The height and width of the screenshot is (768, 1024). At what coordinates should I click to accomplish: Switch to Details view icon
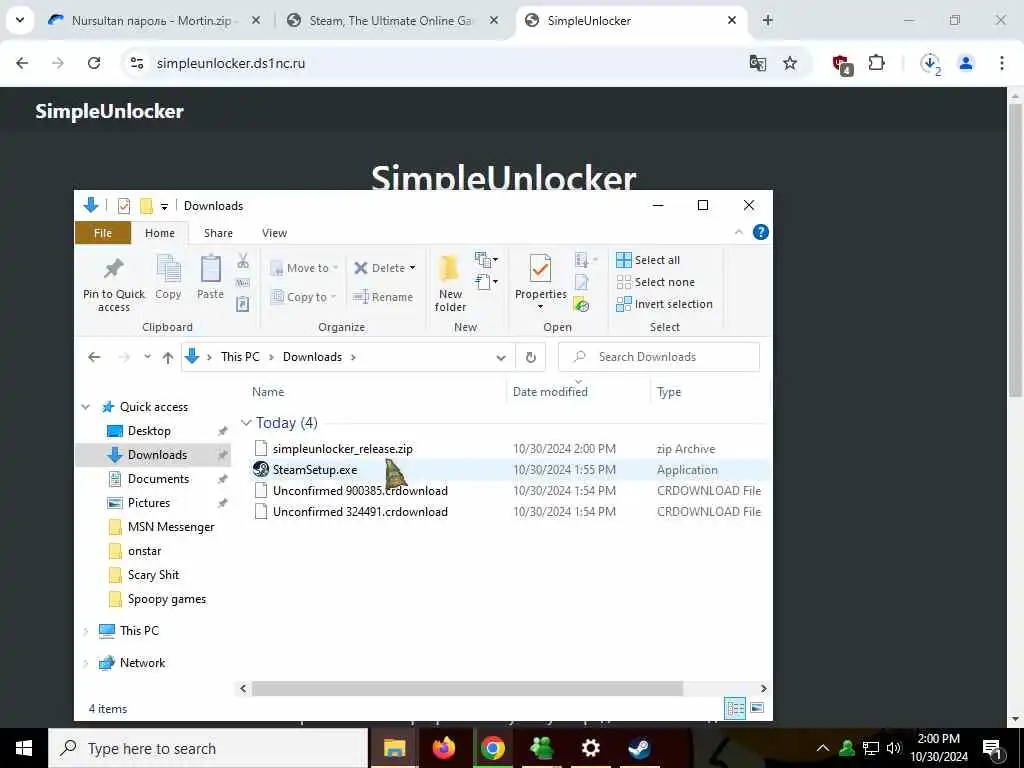click(x=735, y=708)
